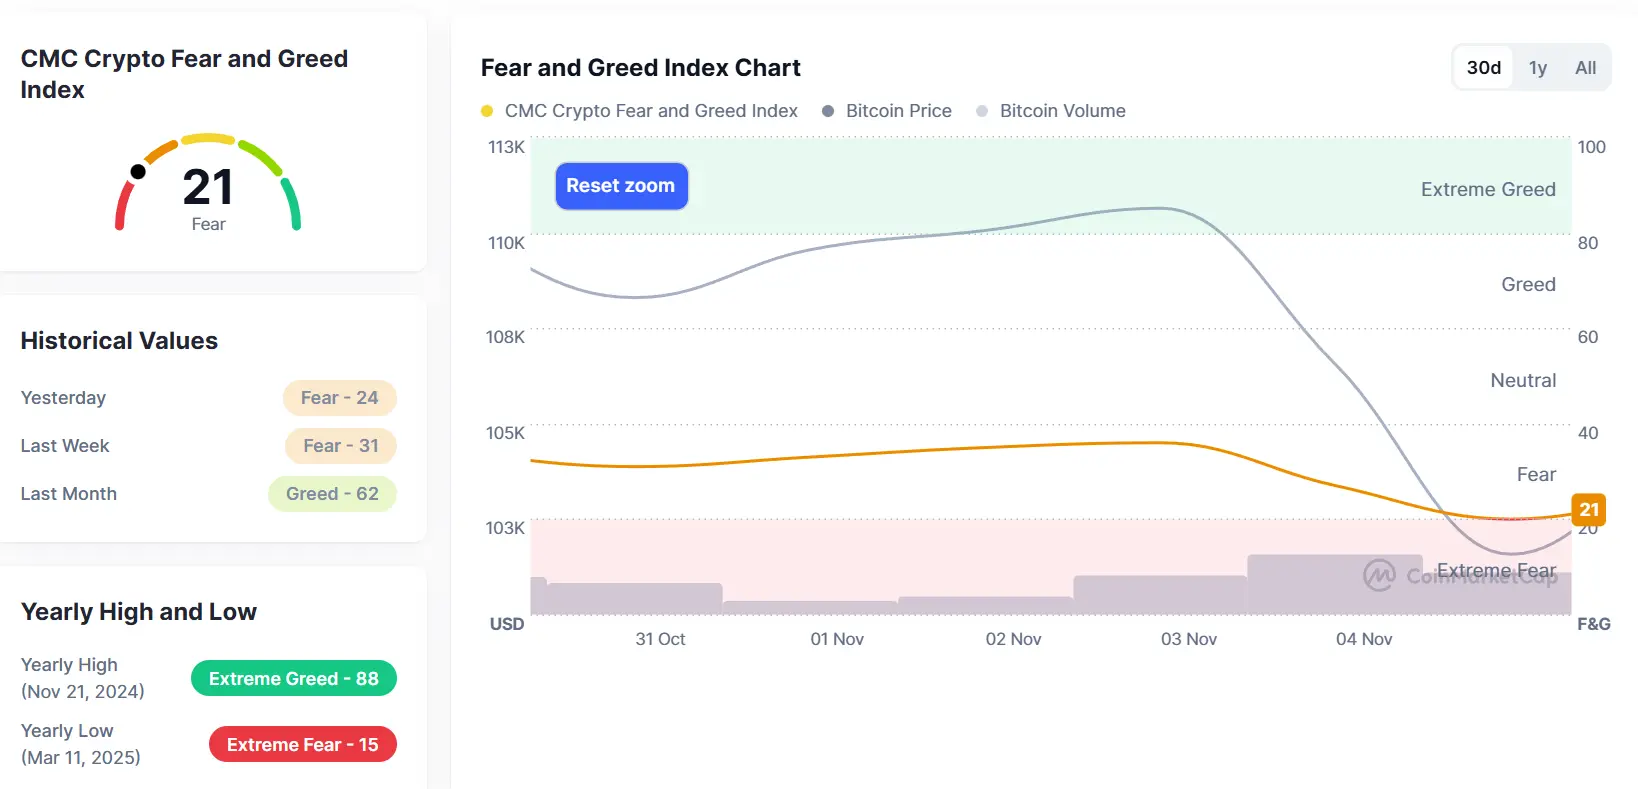This screenshot has width=1638, height=789.
Task: Click the Extreme Fear - 15 yearly low badge
Action: coord(302,745)
